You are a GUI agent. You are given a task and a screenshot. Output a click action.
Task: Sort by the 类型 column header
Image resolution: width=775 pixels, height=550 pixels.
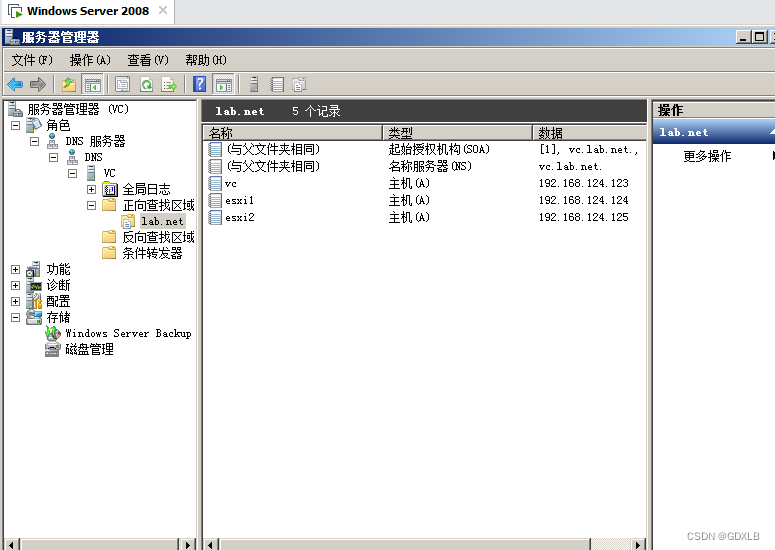tap(457, 133)
